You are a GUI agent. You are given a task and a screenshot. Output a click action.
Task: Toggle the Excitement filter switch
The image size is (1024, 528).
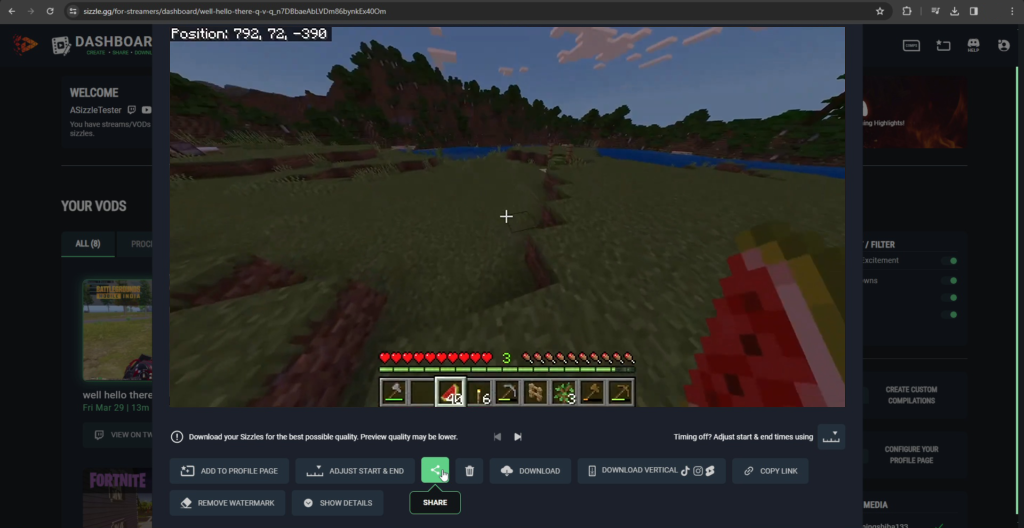(x=950, y=261)
